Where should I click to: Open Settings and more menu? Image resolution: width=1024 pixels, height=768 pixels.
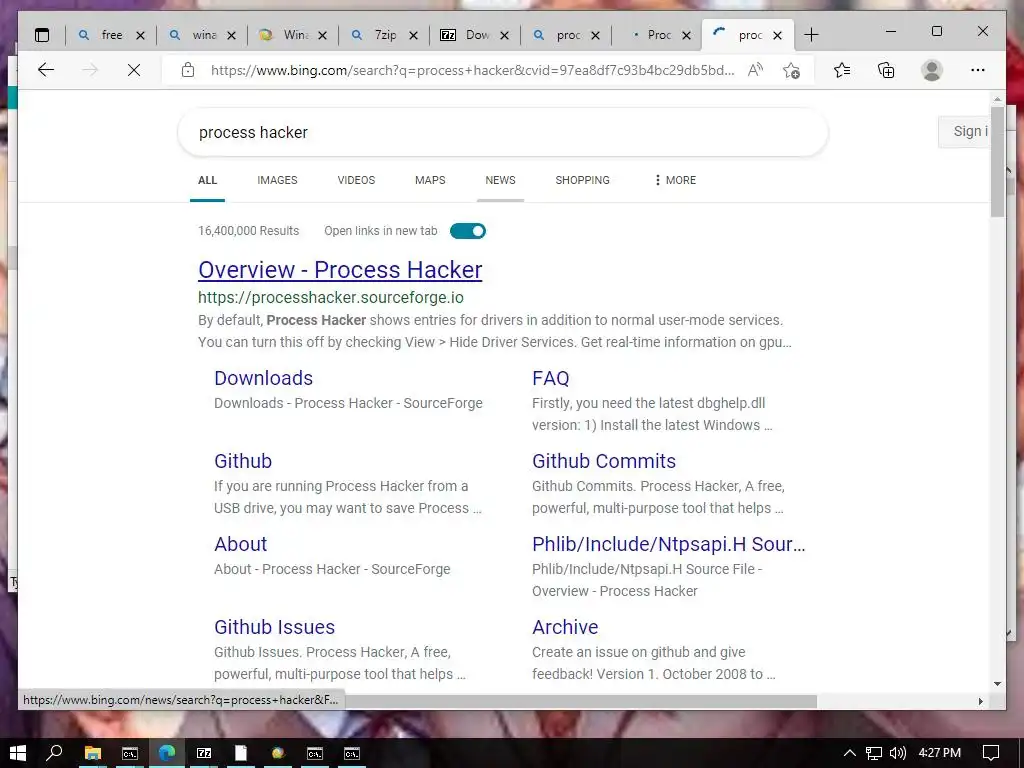(978, 70)
